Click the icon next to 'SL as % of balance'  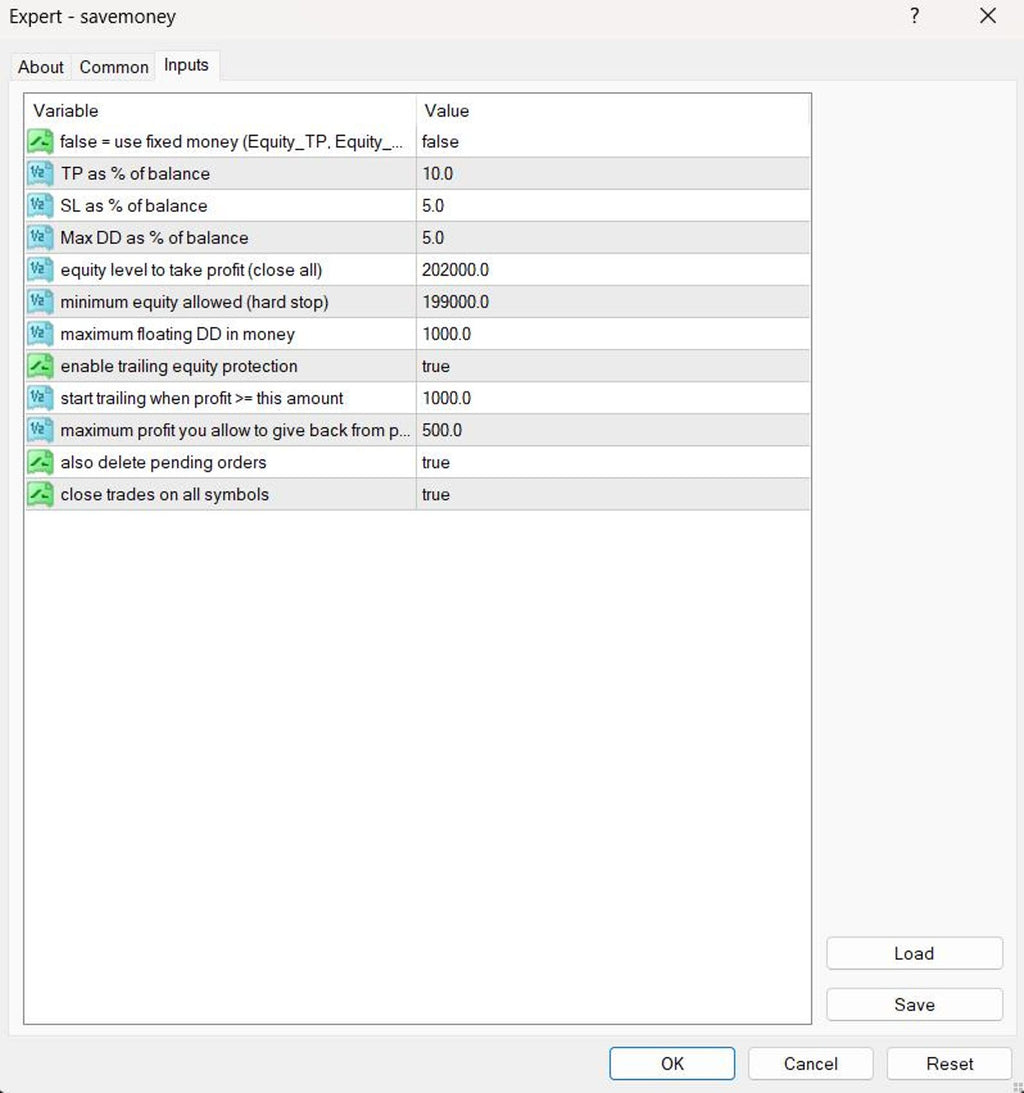pyautogui.click(x=41, y=206)
